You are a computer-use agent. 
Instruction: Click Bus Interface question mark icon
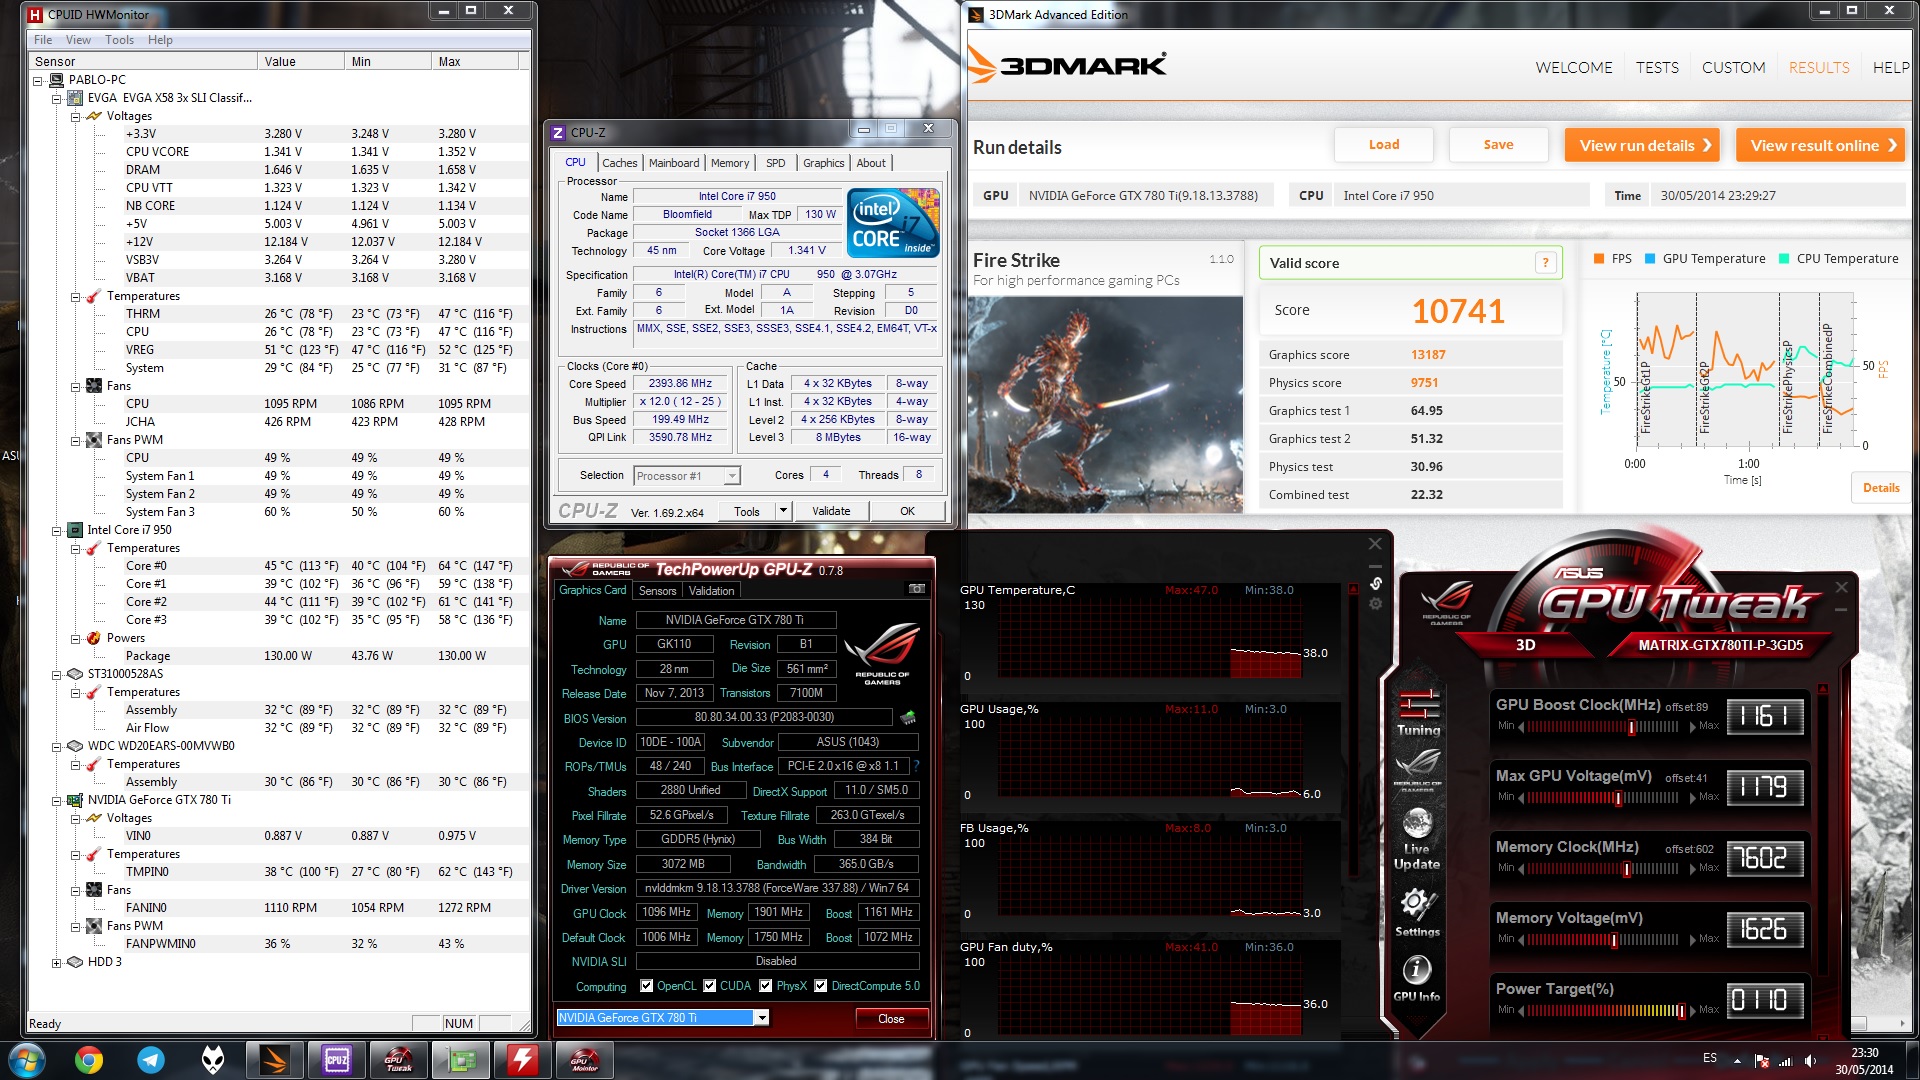[x=916, y=766]
